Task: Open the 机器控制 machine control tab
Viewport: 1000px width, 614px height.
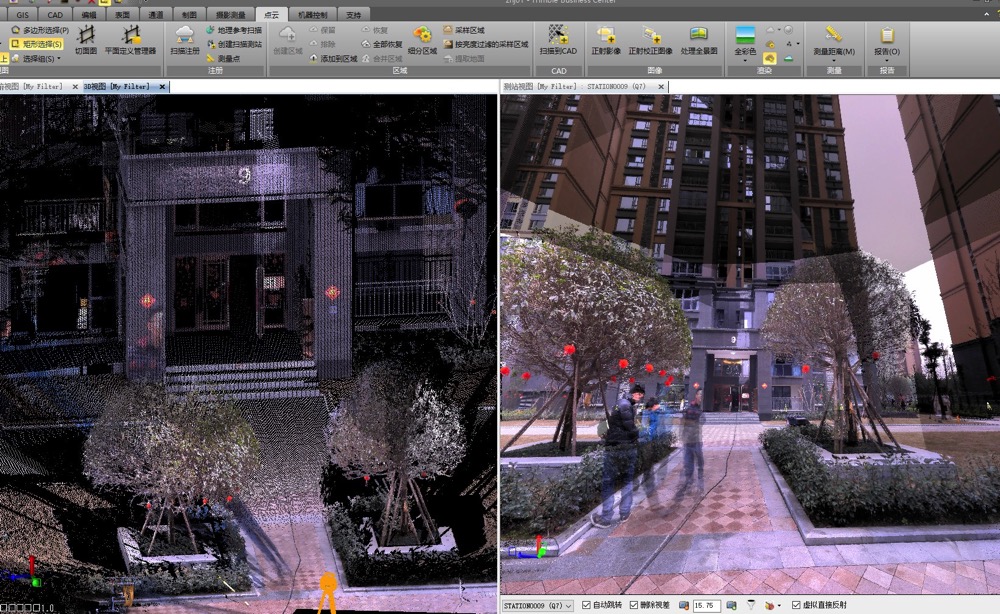Action: tap(312, 15)
